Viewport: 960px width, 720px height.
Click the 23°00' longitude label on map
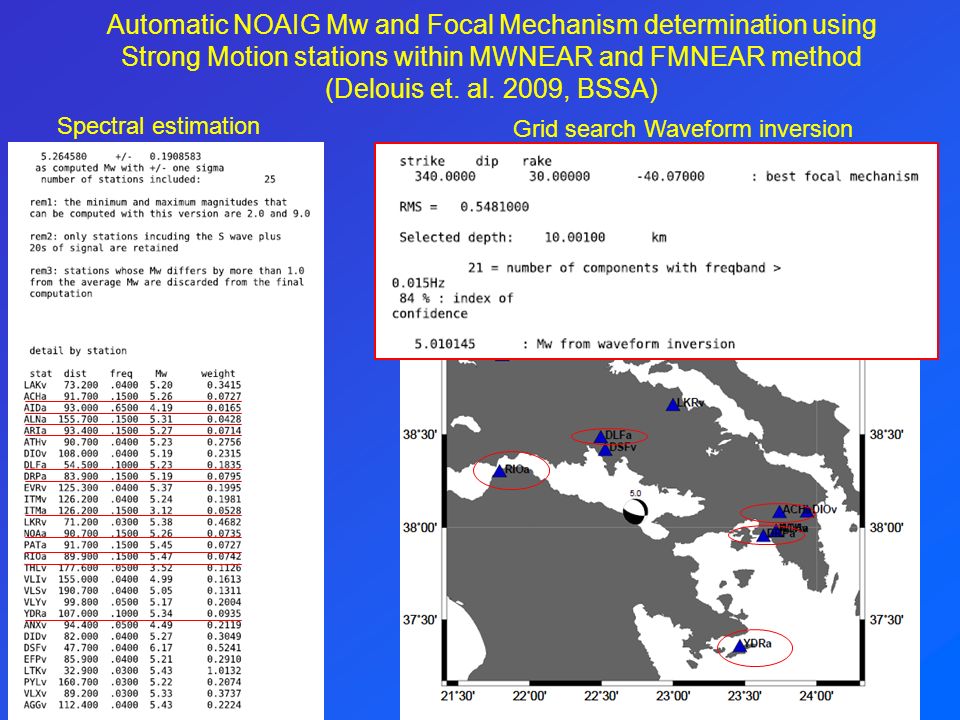pos(673,696)
